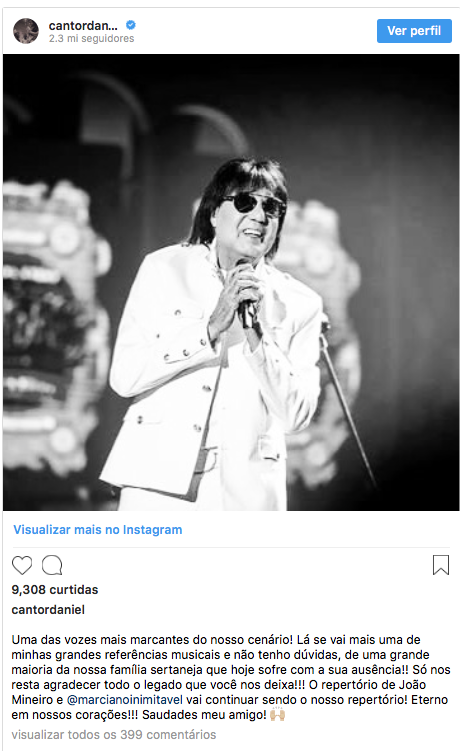
Task: Save post with the bookmark icon
Action: coord(441,565)
